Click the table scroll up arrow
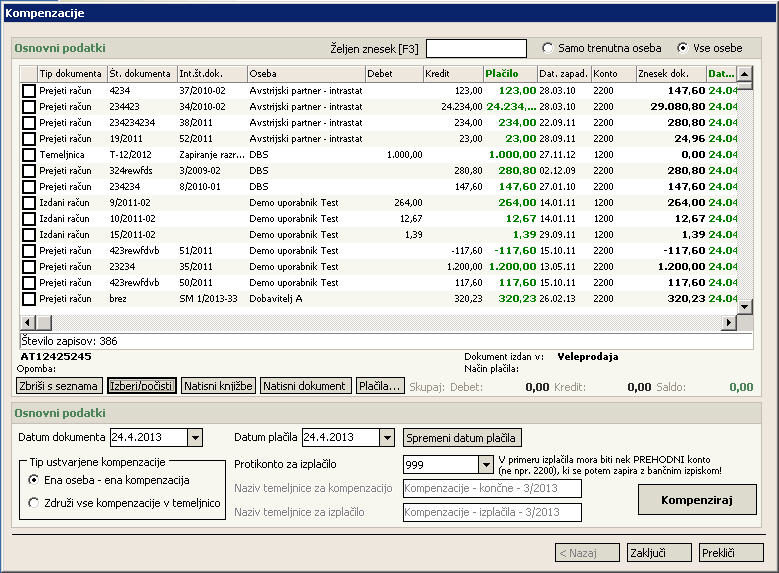 (x=744, y=74)
